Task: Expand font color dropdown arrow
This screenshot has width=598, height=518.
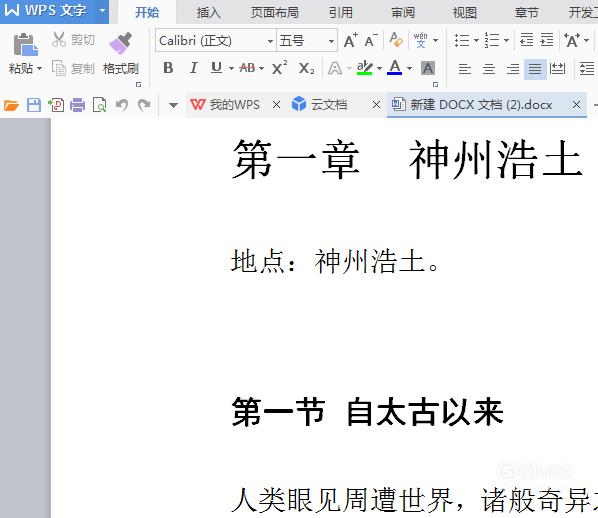Action: pyautogui.click(x=409, y=69)
